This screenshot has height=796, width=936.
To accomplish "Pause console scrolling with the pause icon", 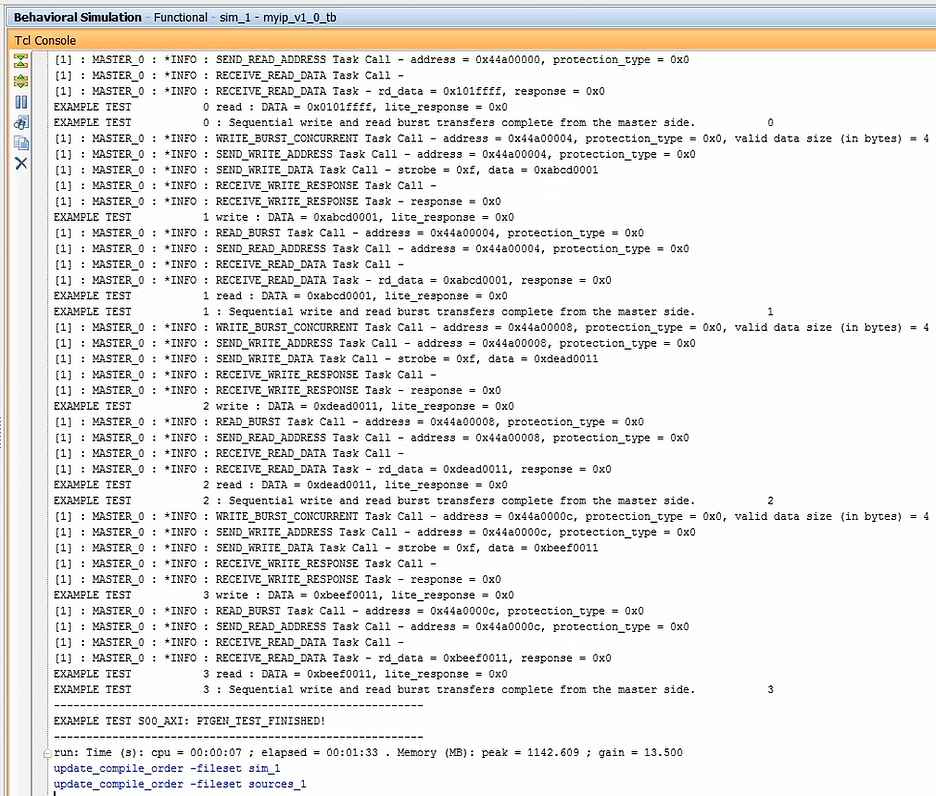I will [20, 100].
